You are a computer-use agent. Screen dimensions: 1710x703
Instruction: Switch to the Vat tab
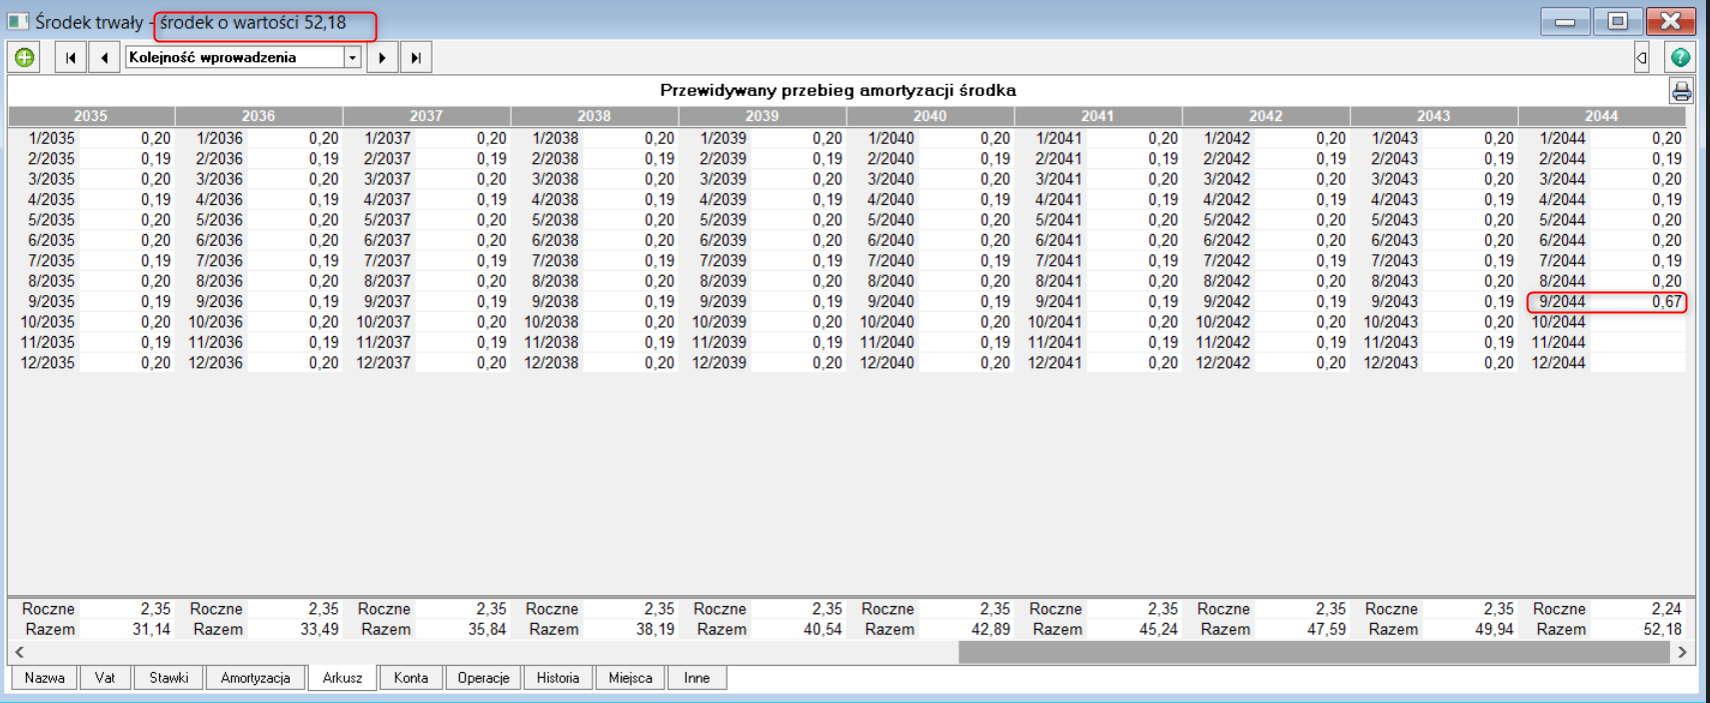(x=105, y=678)
